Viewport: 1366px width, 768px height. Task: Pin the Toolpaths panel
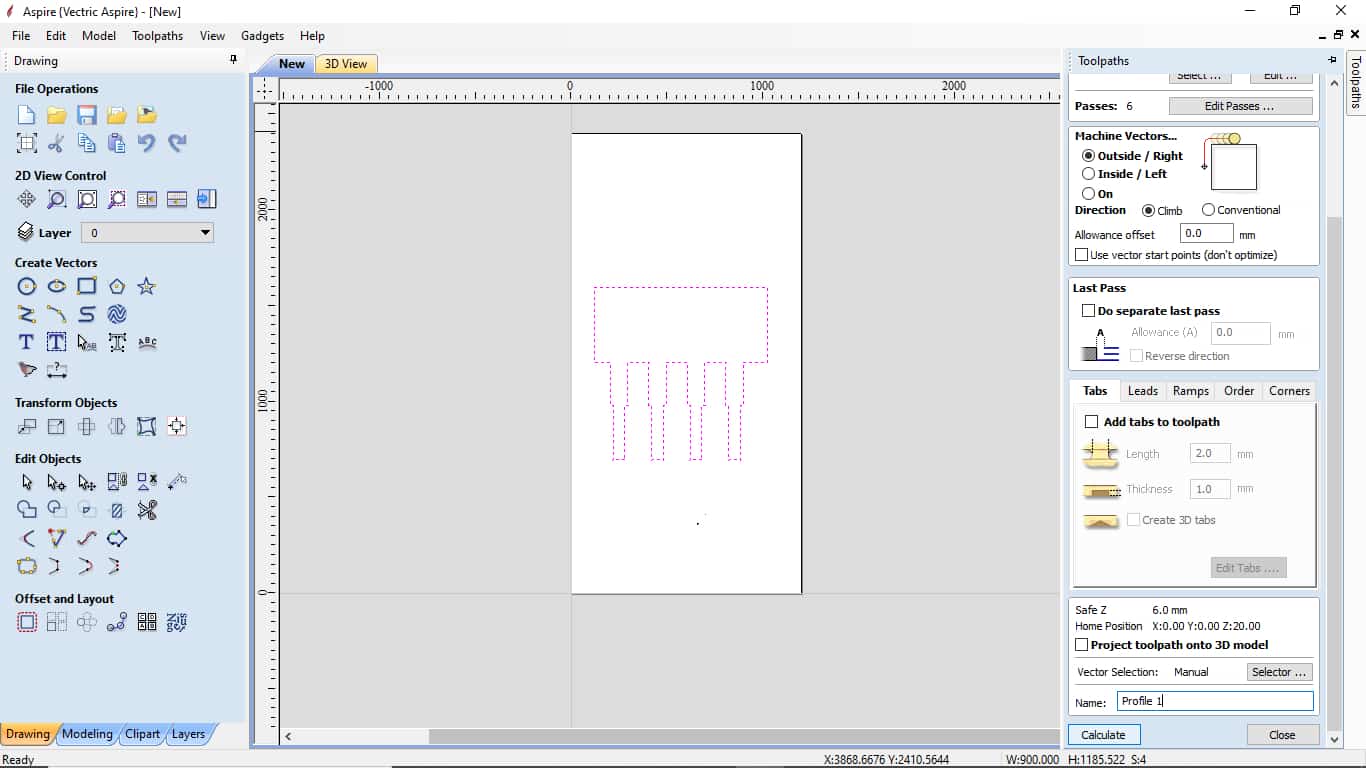tap(1332, 61)
